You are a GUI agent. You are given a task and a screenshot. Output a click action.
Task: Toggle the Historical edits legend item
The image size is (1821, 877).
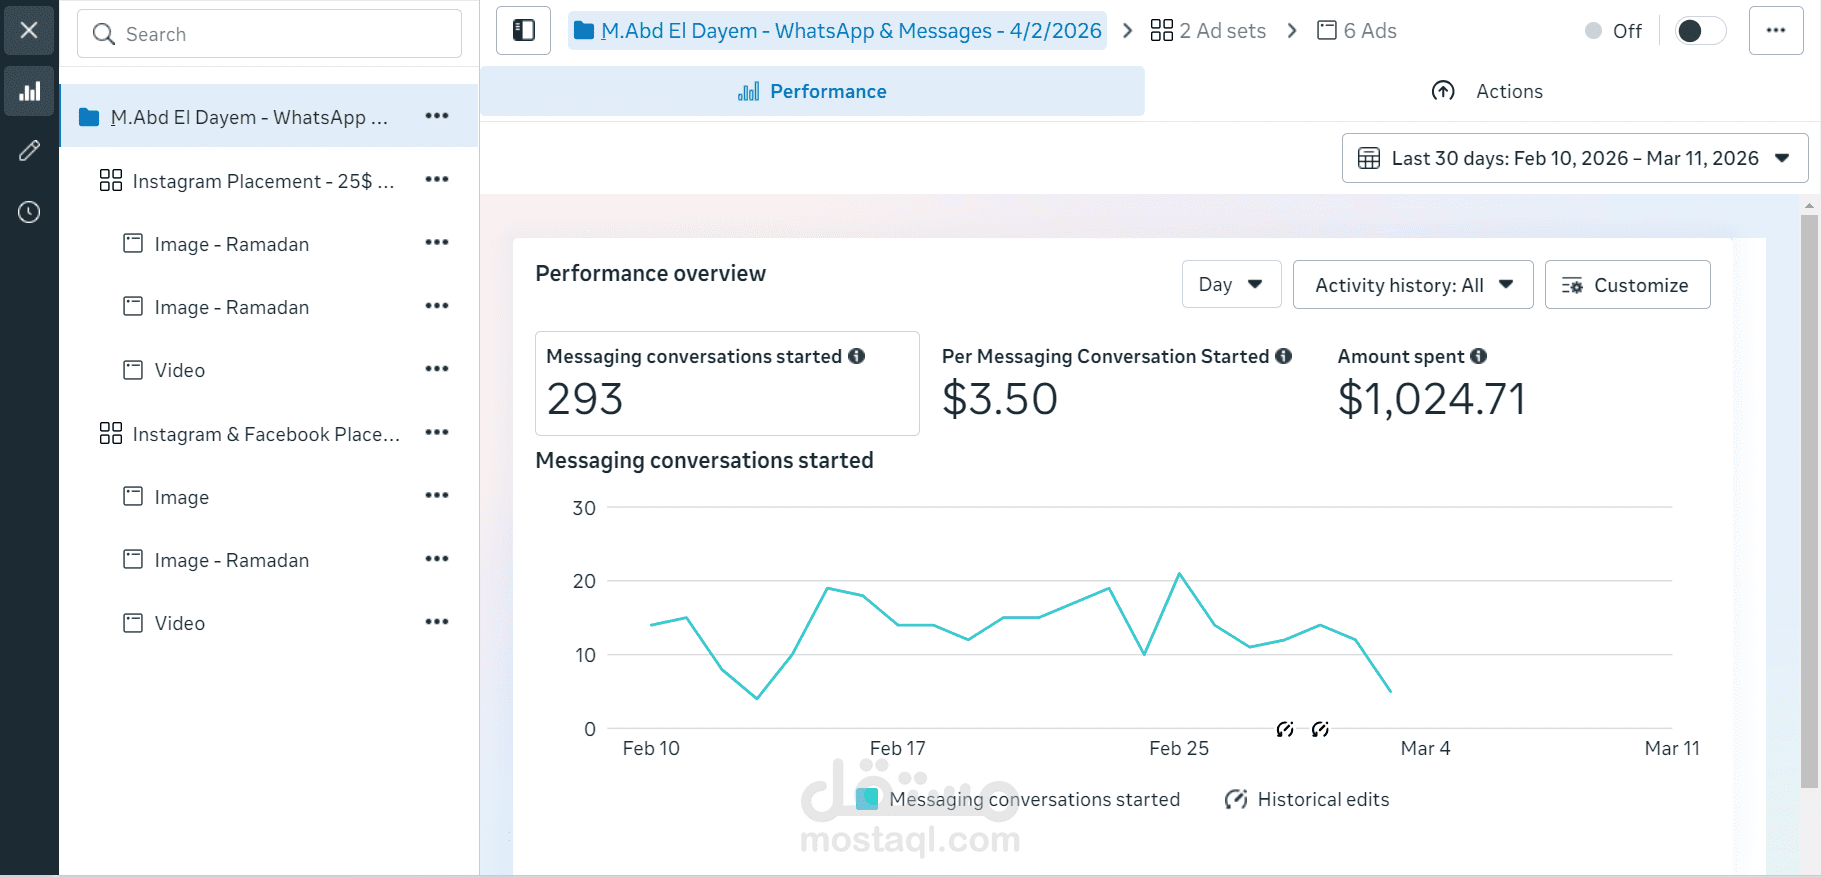pyautogui.click(x=1307, y=799)
